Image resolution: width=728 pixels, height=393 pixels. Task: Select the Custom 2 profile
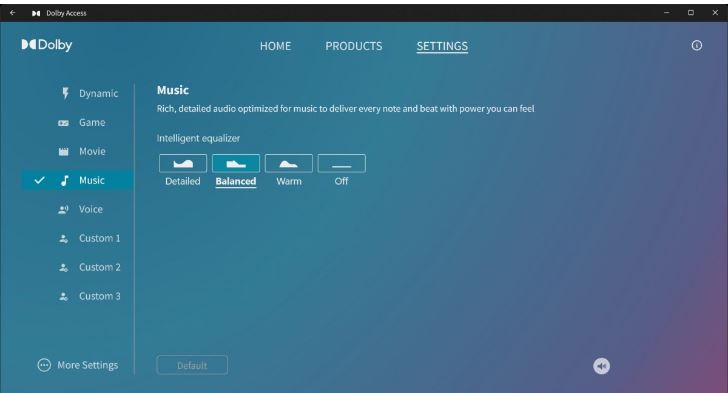tap(78, 267)
